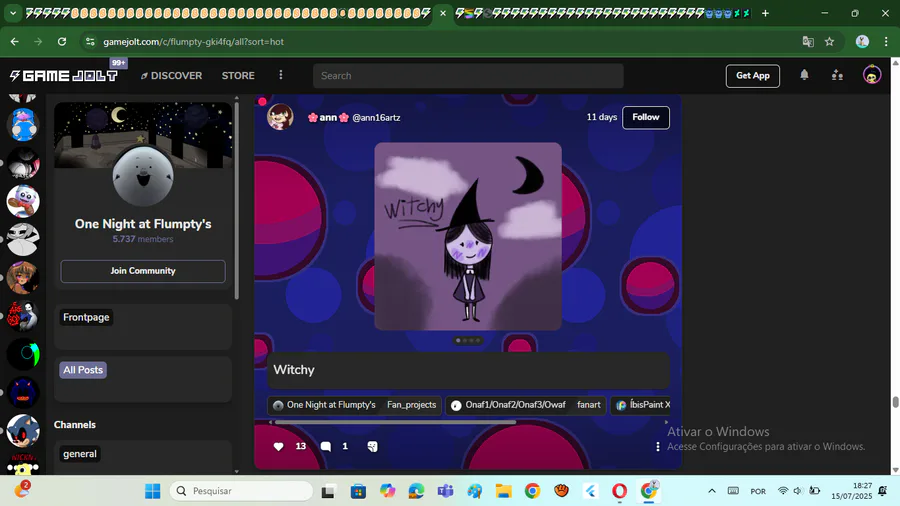Select the Frontpage channel
The image size is (900, 506).
[86, 317]
